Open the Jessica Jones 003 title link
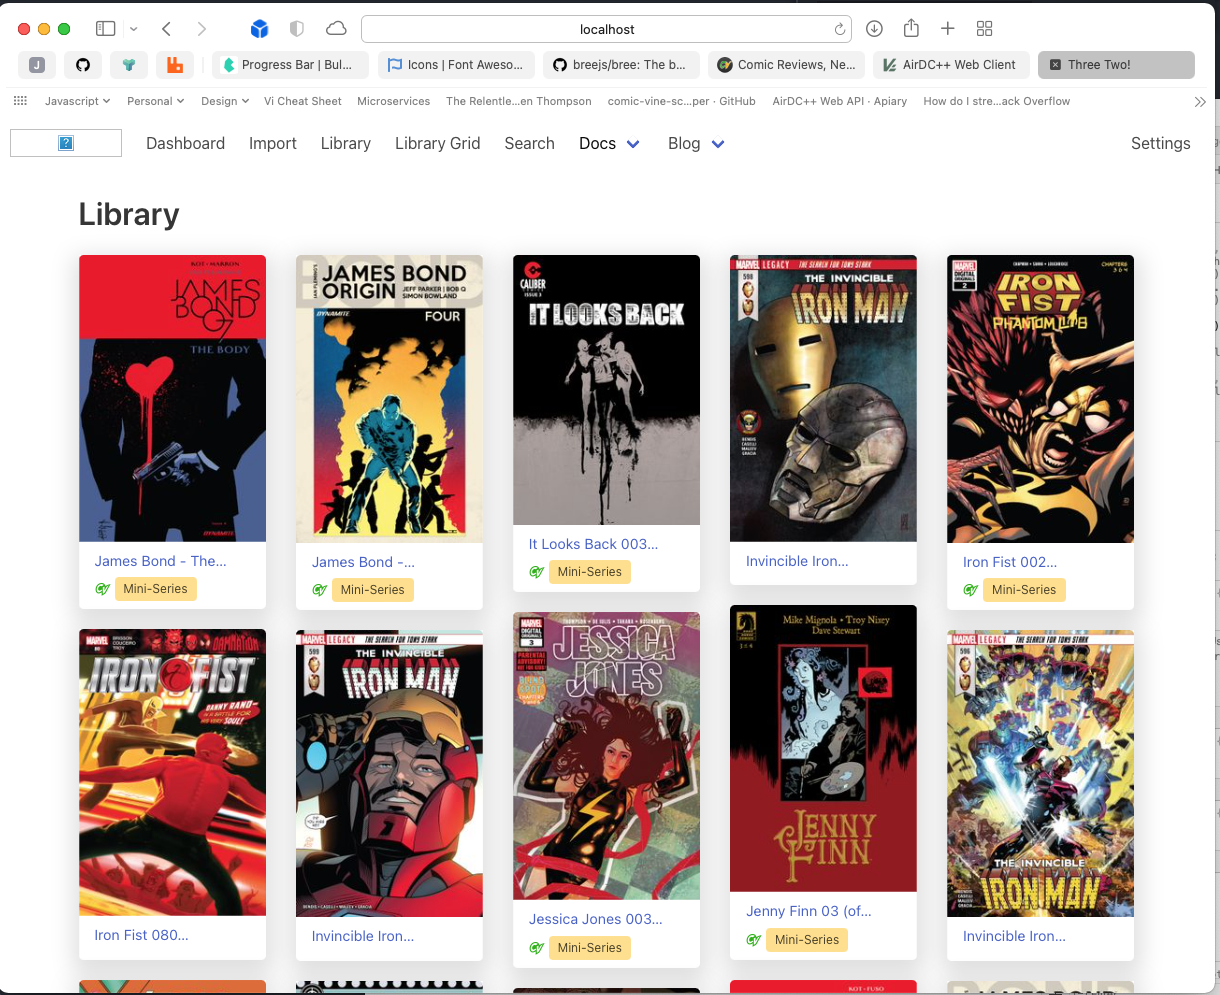Image resolution: width=1220 pixels, height=995 pixels. point(595,919)
